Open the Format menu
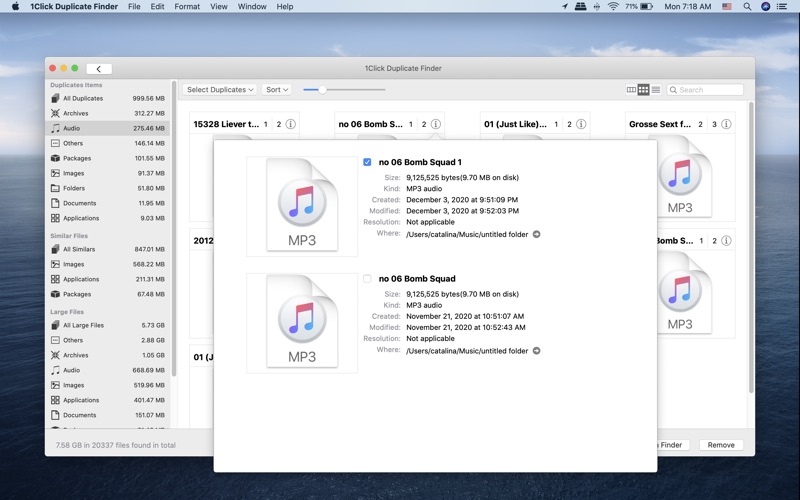 point(187,7)
